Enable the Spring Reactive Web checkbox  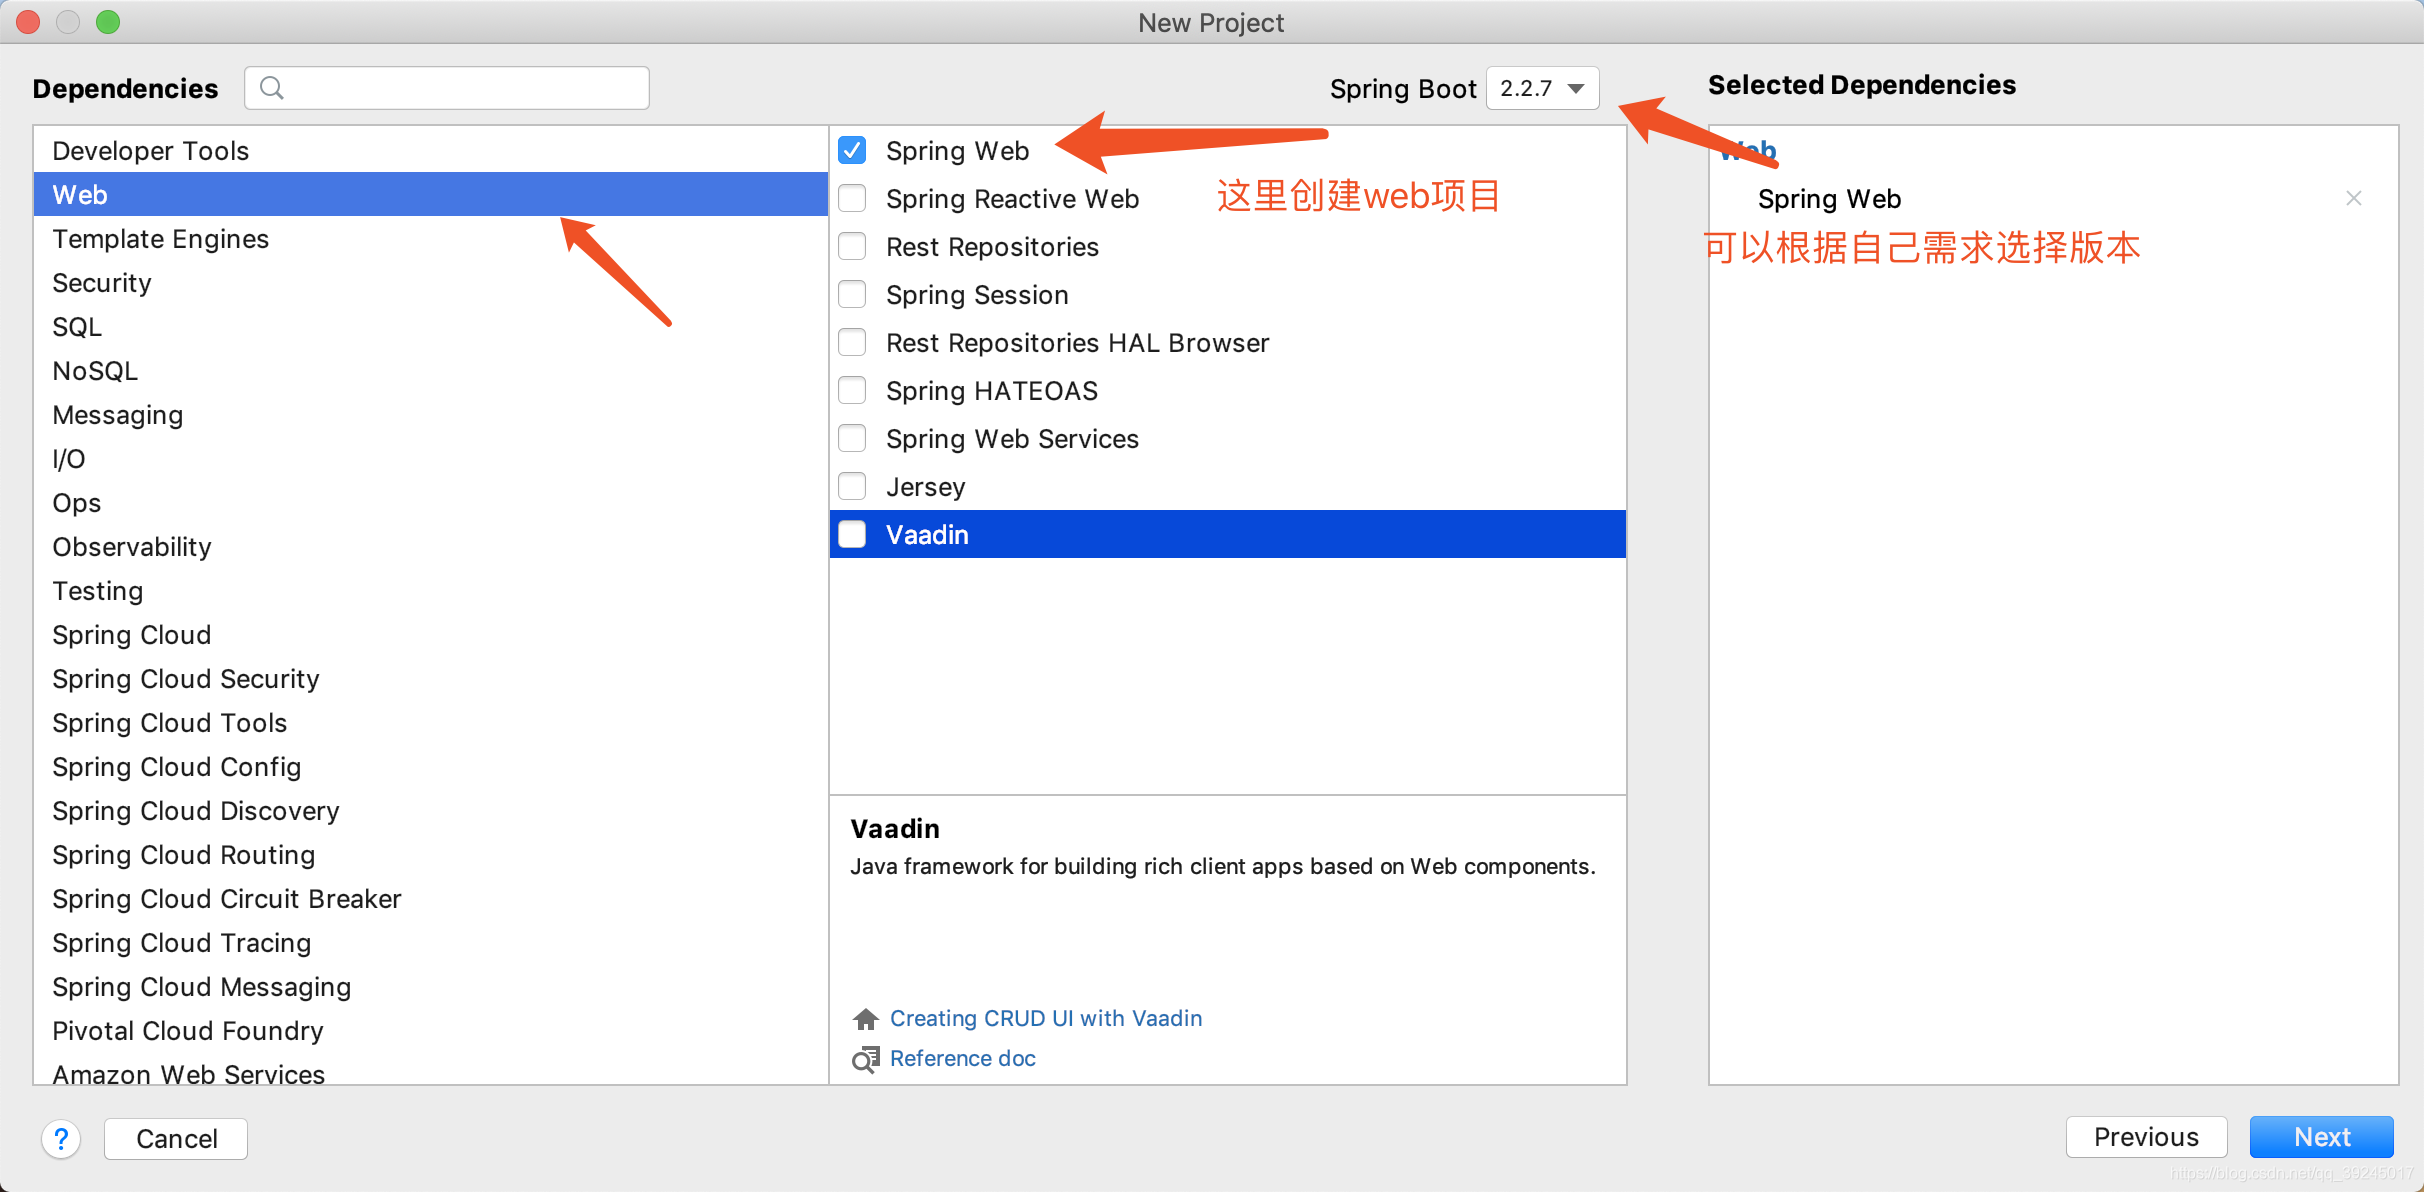(852, 198)
